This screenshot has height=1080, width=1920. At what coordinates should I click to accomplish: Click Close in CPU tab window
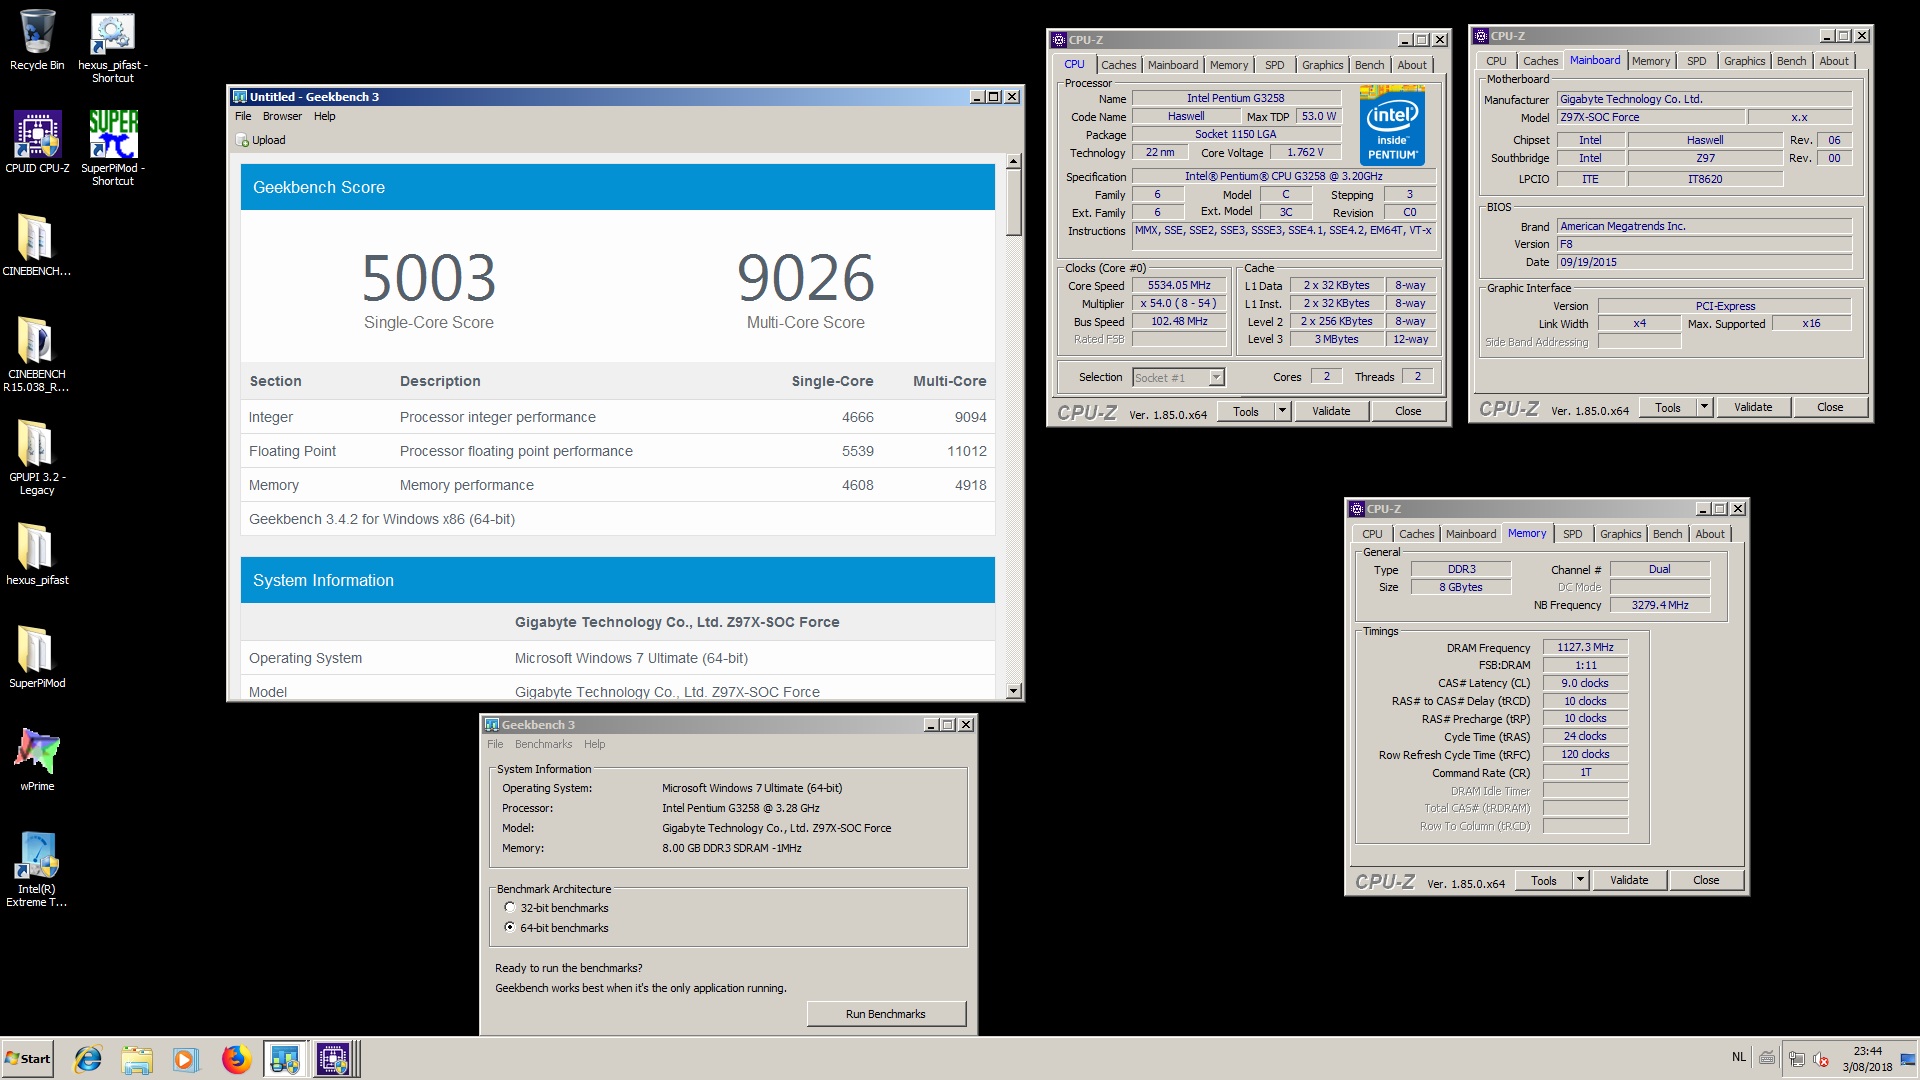point(1408,411)
